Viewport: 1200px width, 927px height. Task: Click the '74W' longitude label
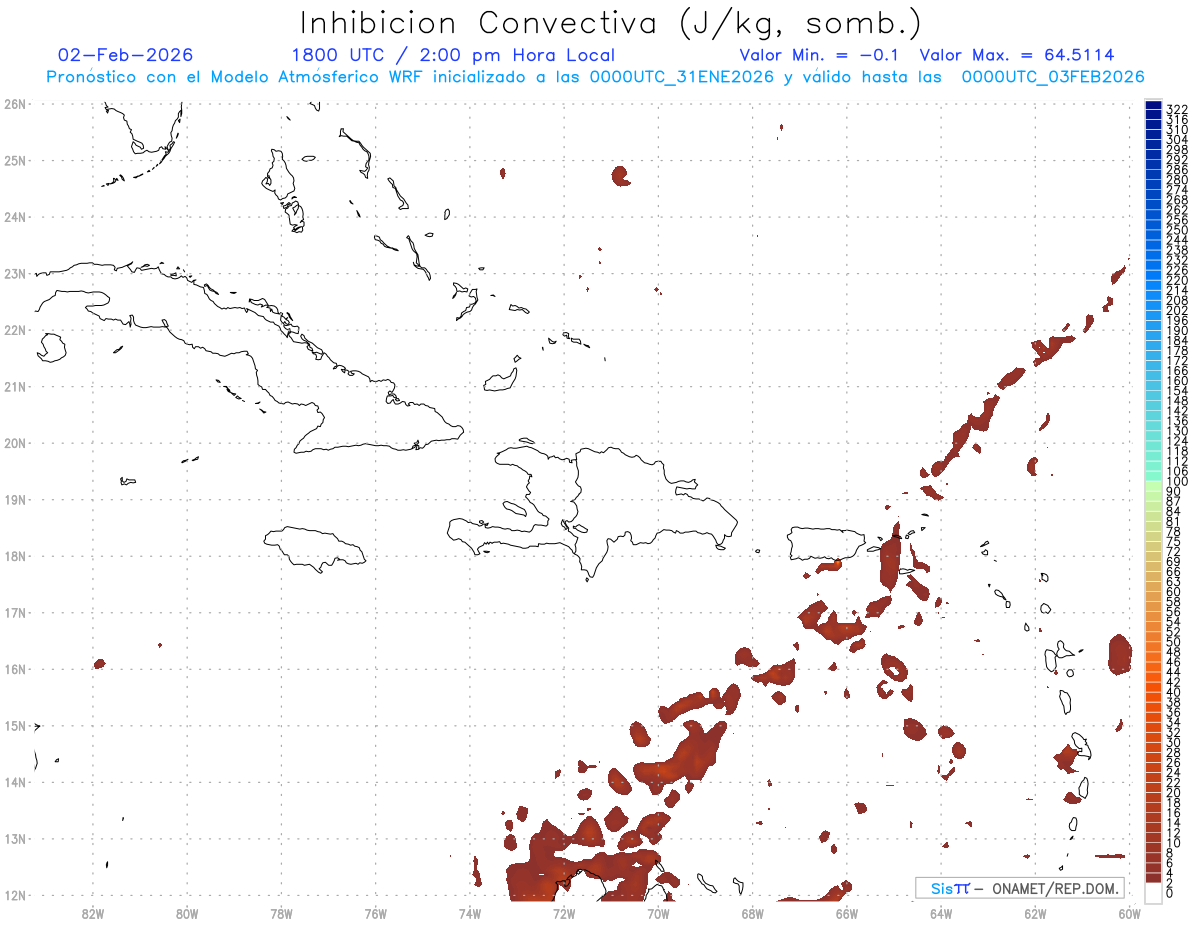(x=470, y=913)
